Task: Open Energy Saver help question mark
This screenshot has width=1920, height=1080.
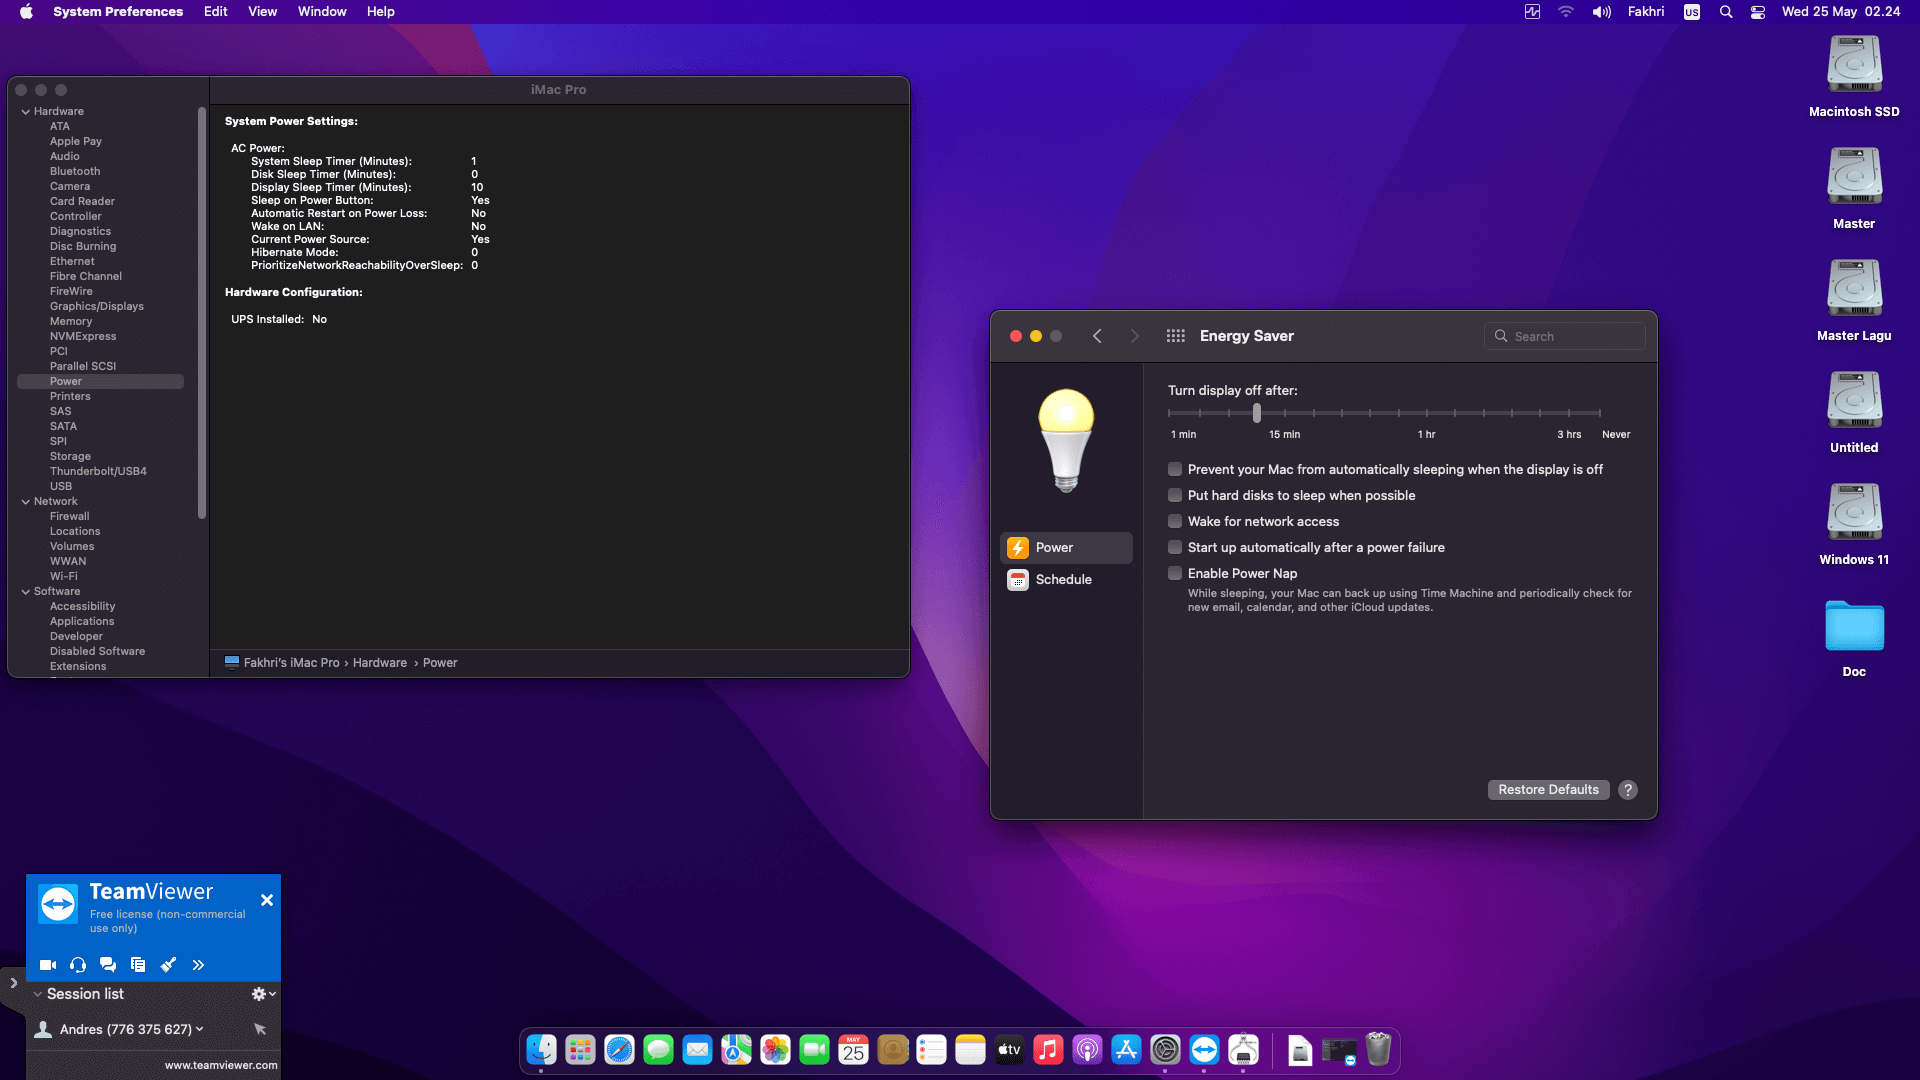Action: pos(1628,790)
